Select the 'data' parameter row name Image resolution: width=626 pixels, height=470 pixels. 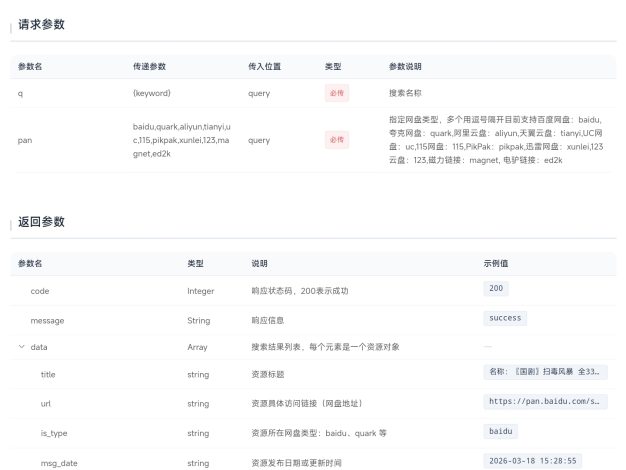[39, 347]
